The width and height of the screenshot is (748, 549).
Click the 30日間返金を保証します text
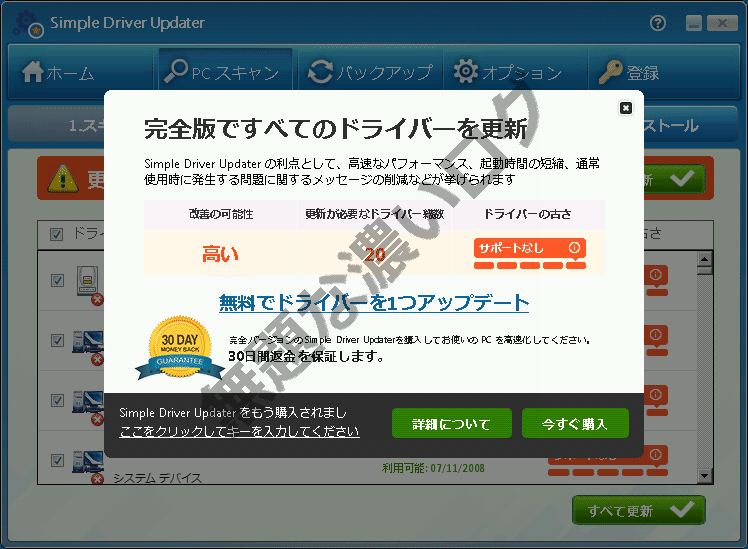pyautogui.click(x=305, y=356)
